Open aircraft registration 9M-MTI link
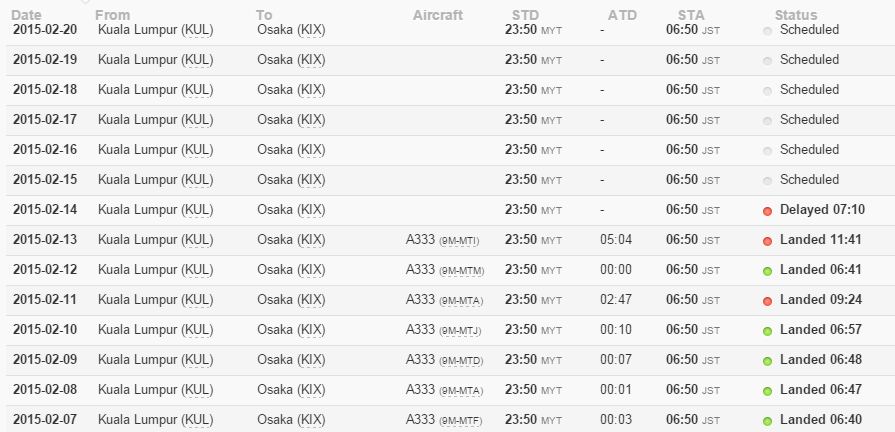895x432 pixels. tap(459, 241)
